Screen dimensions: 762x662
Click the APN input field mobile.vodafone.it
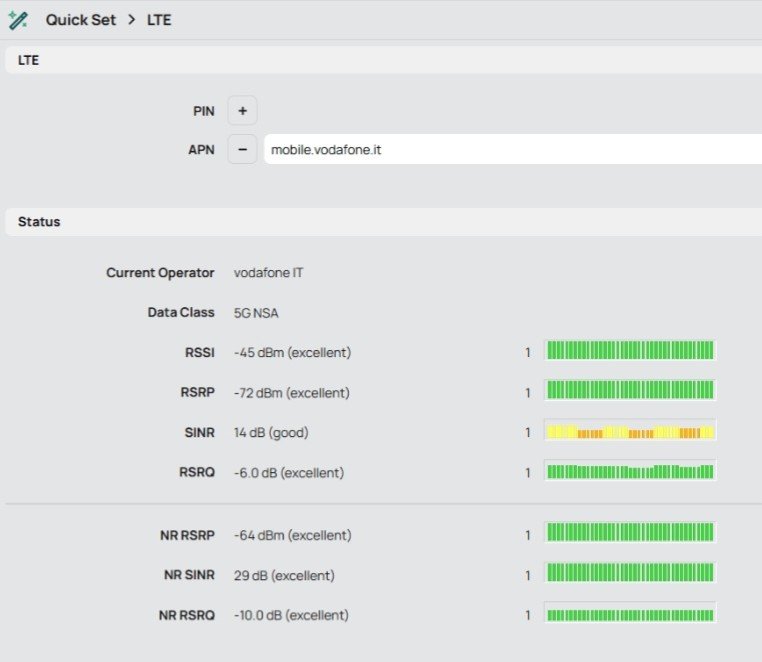(510, 150)
